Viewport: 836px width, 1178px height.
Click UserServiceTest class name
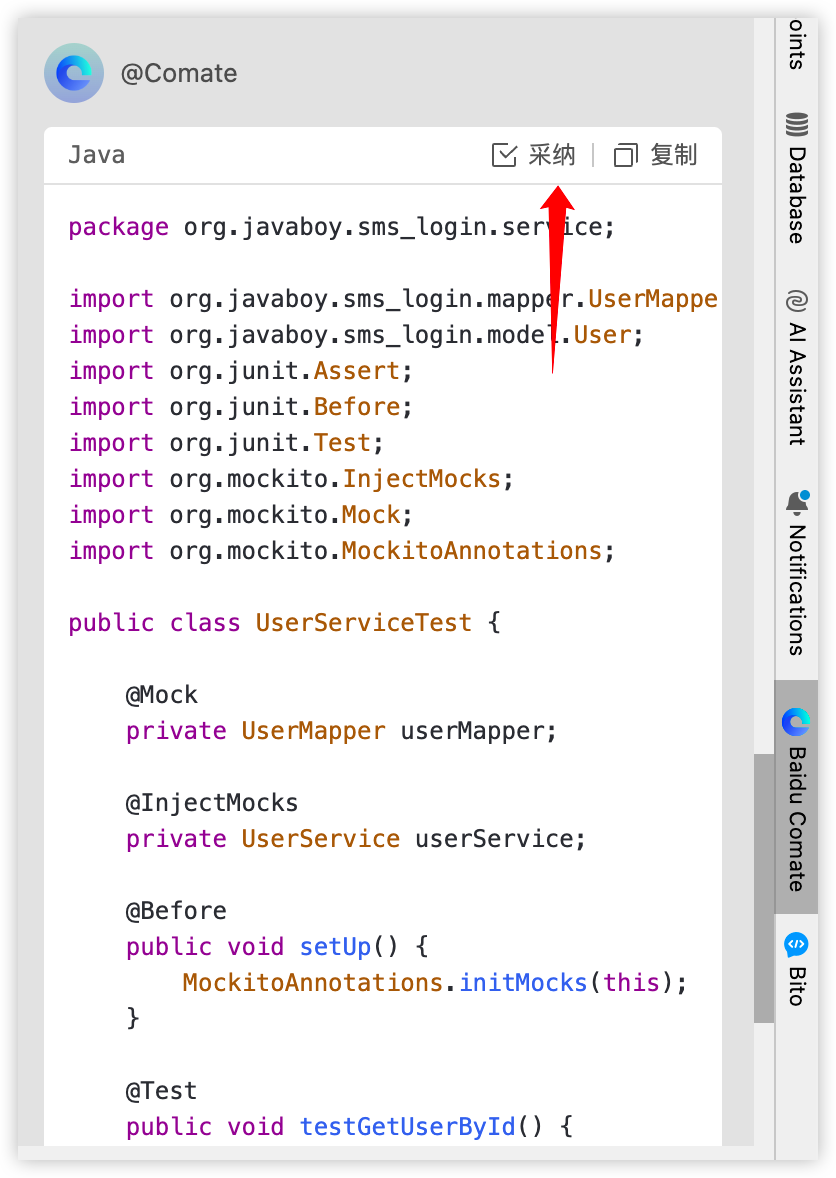364,623
